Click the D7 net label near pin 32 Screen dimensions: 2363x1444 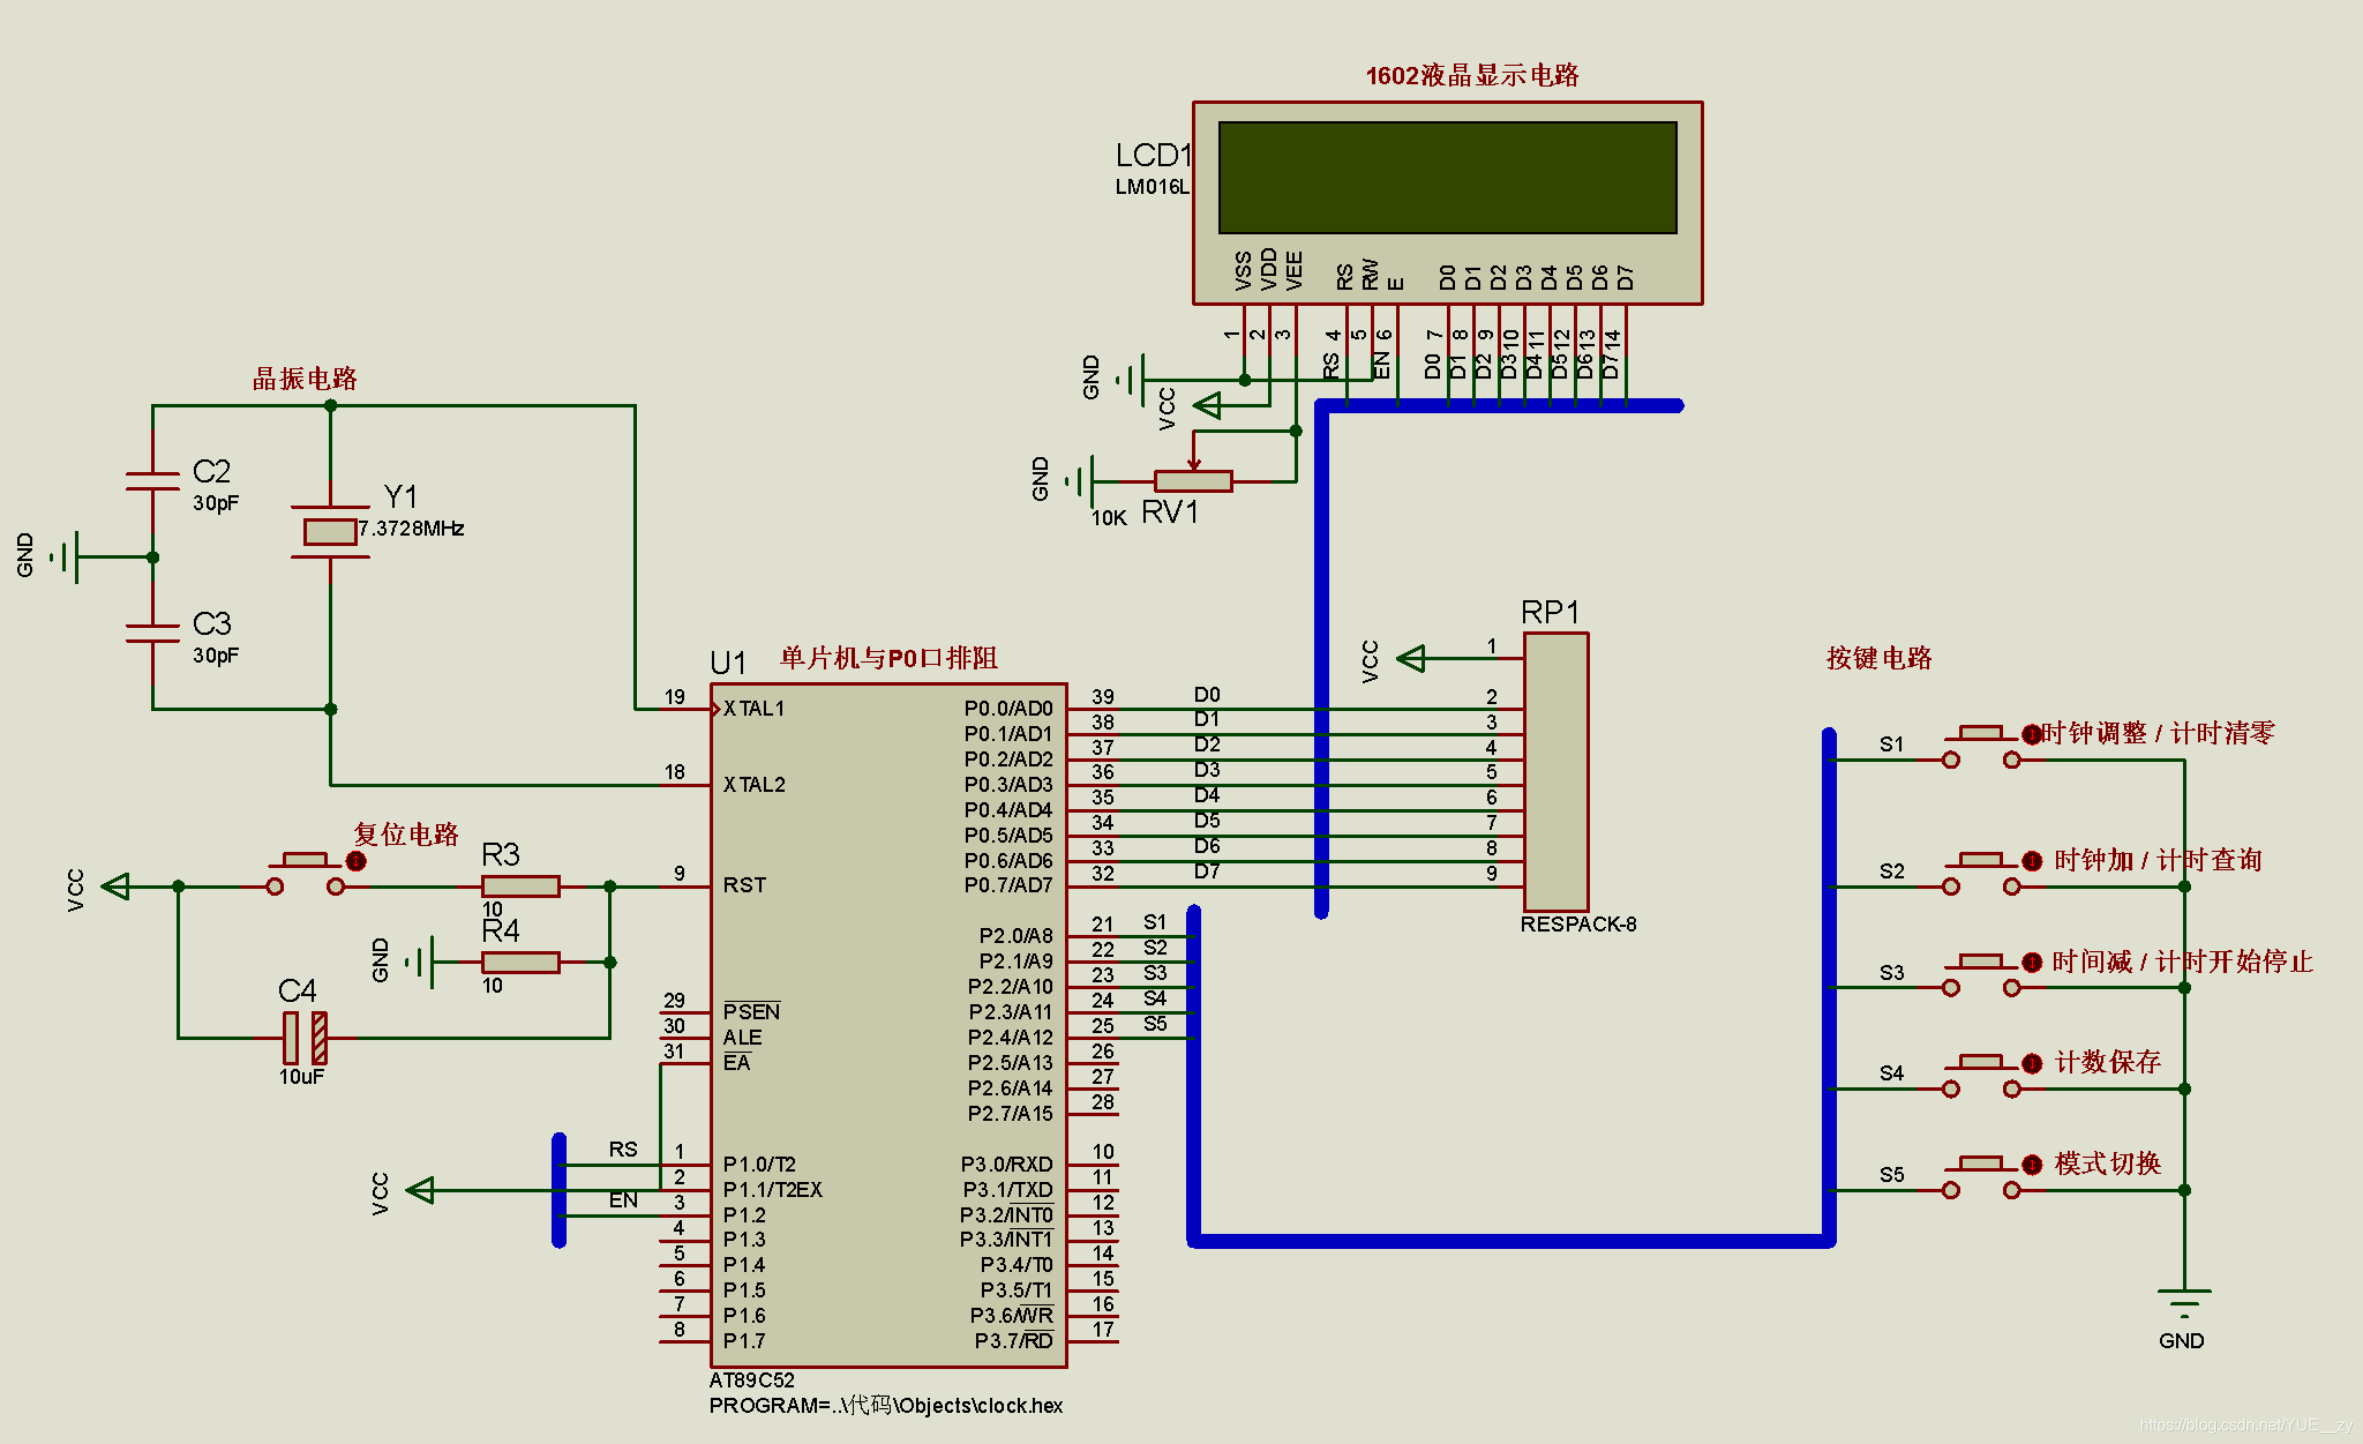(1207, 871)
